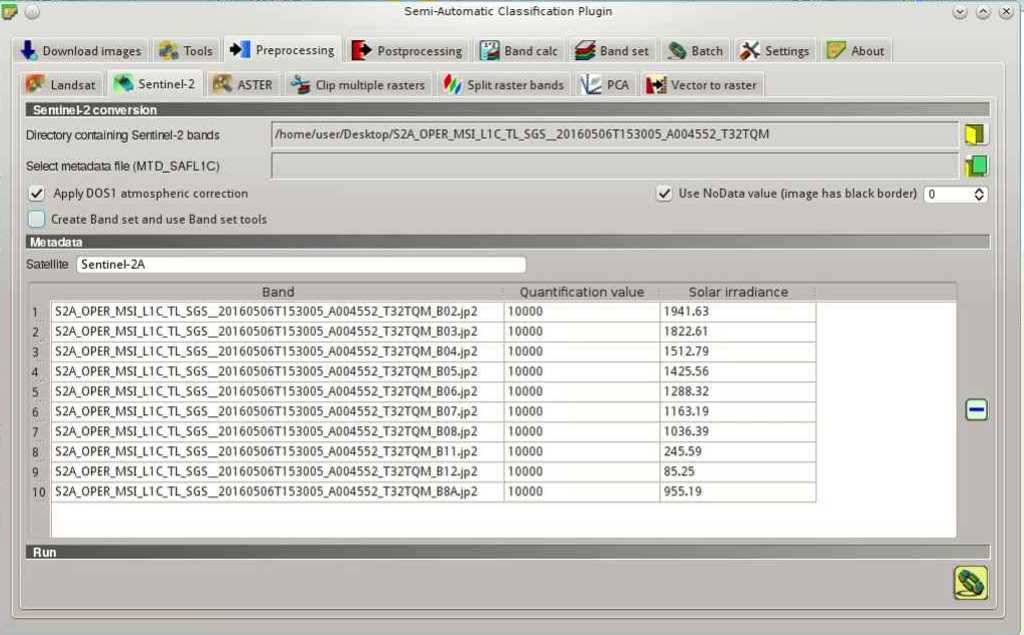Viewport: 1024px width, 635px height.
Task: Toggle Use NoData value option
Action: 666,193
